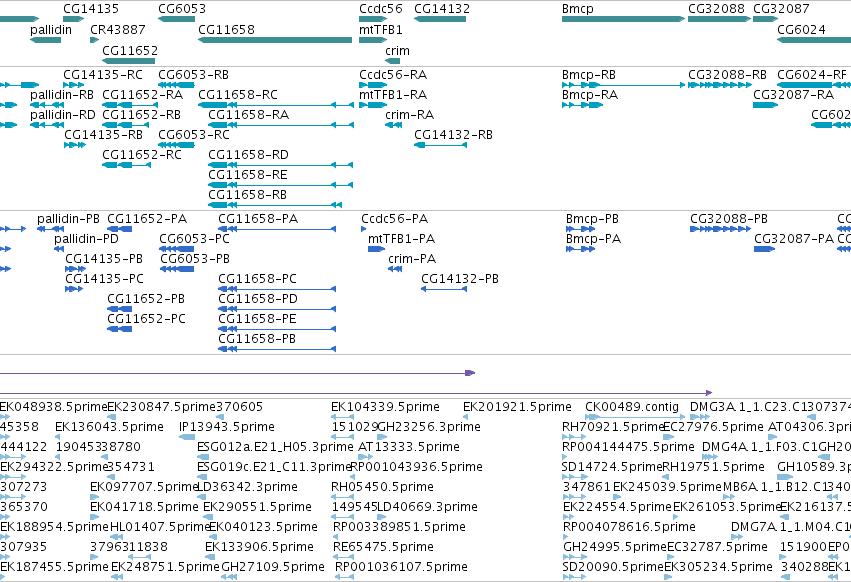Click the mtTFB1 gene label
The width and height of the screenshot is (851, 582).
(x=380, y=29)
